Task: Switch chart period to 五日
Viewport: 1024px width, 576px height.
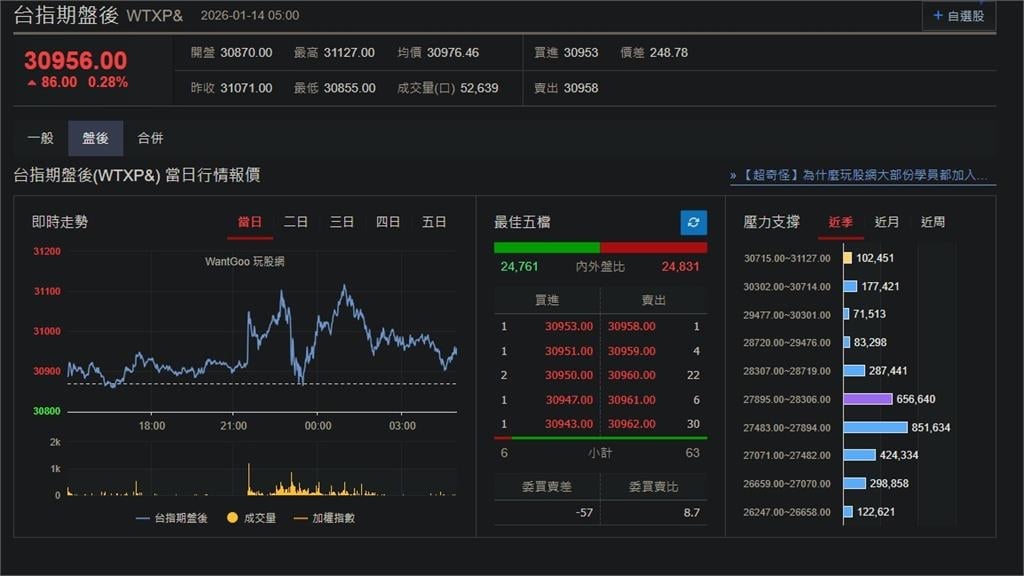Action: pos(434,222)
